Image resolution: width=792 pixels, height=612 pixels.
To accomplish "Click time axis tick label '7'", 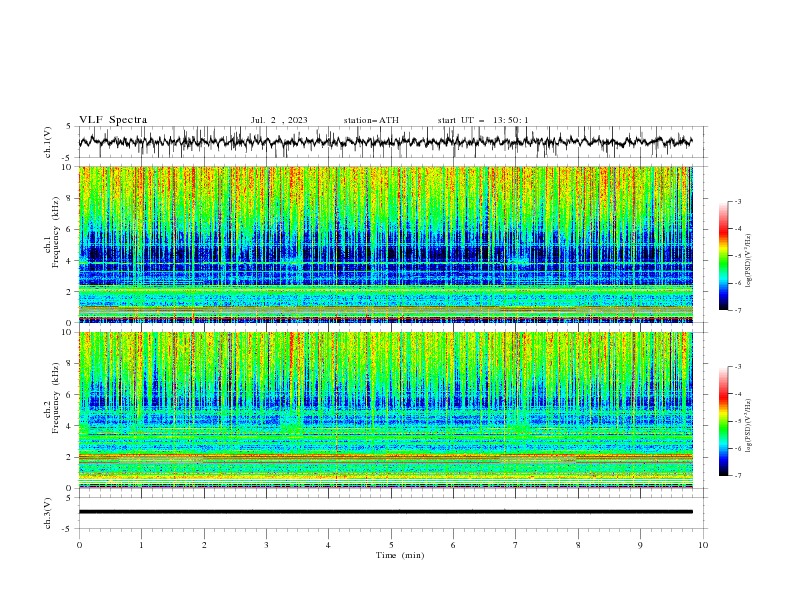I will pyautogui.click(x=516, y=545).
